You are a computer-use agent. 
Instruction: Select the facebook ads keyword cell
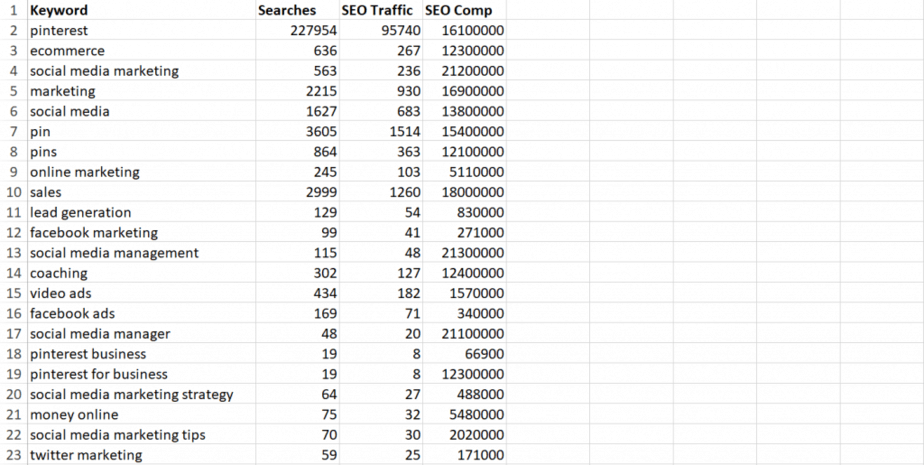tap(72, 313)
